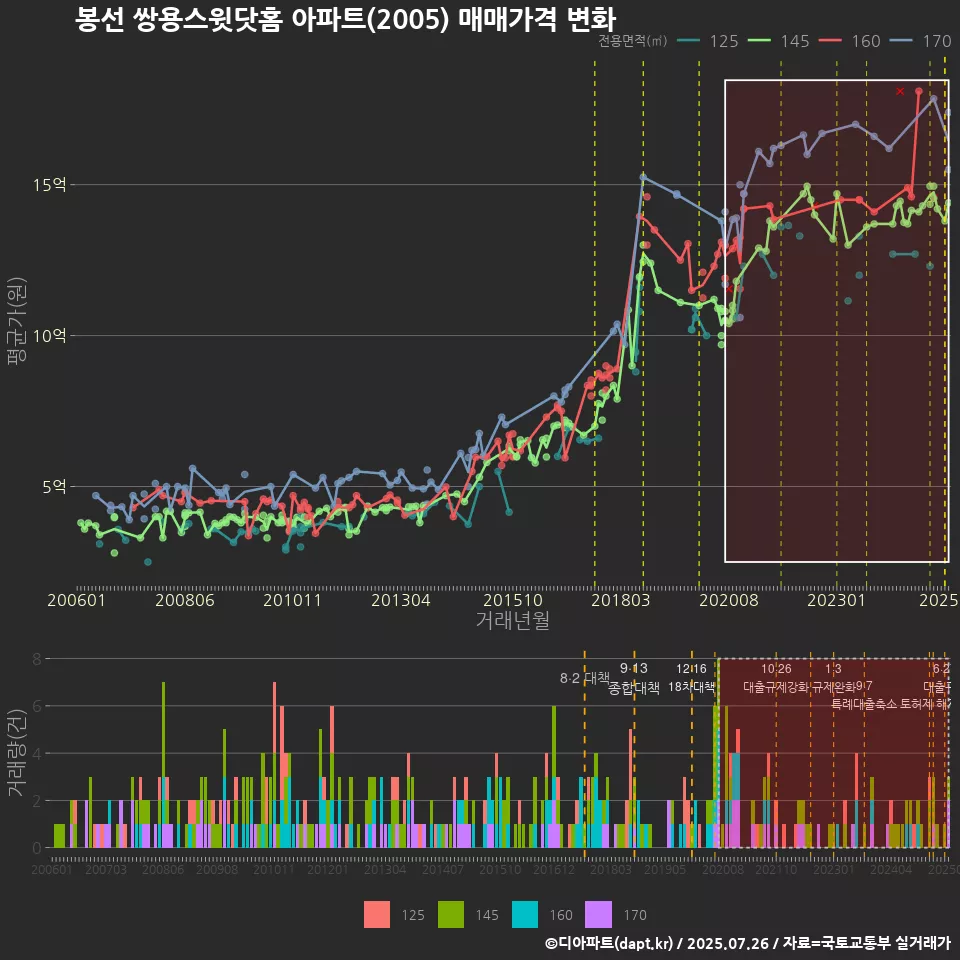Click the 거래량(건) axis title
960x960 pixels.
point(17,753)
